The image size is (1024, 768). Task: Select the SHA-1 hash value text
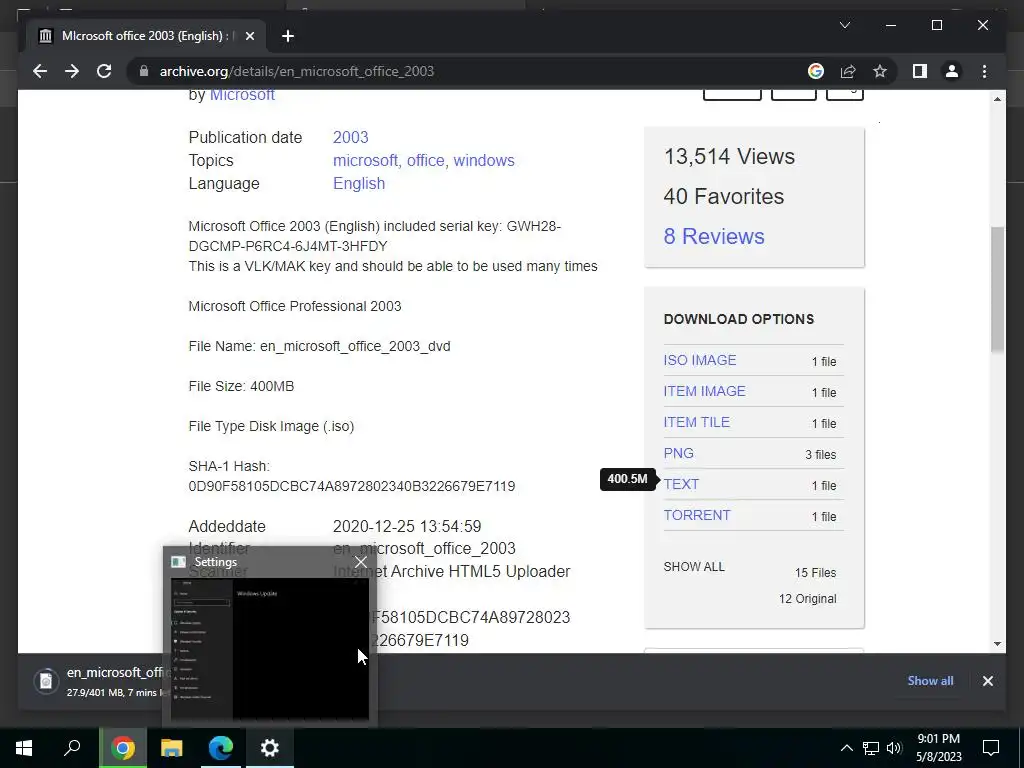tap(351, 487)
